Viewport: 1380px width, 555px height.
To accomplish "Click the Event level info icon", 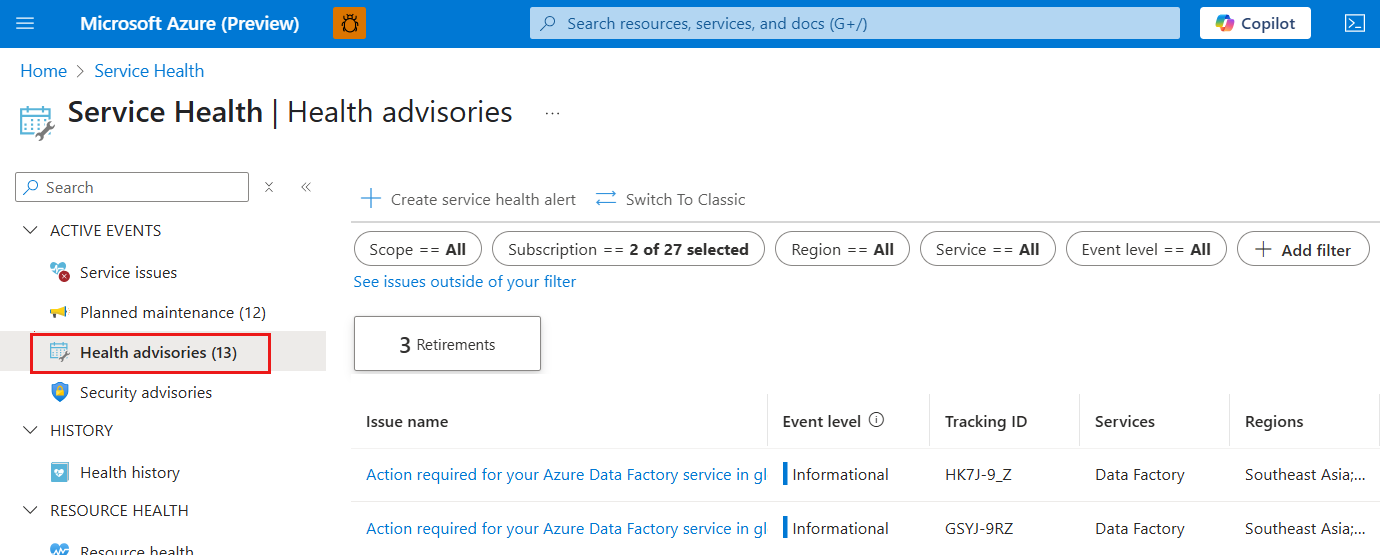I will click(876, 421).
